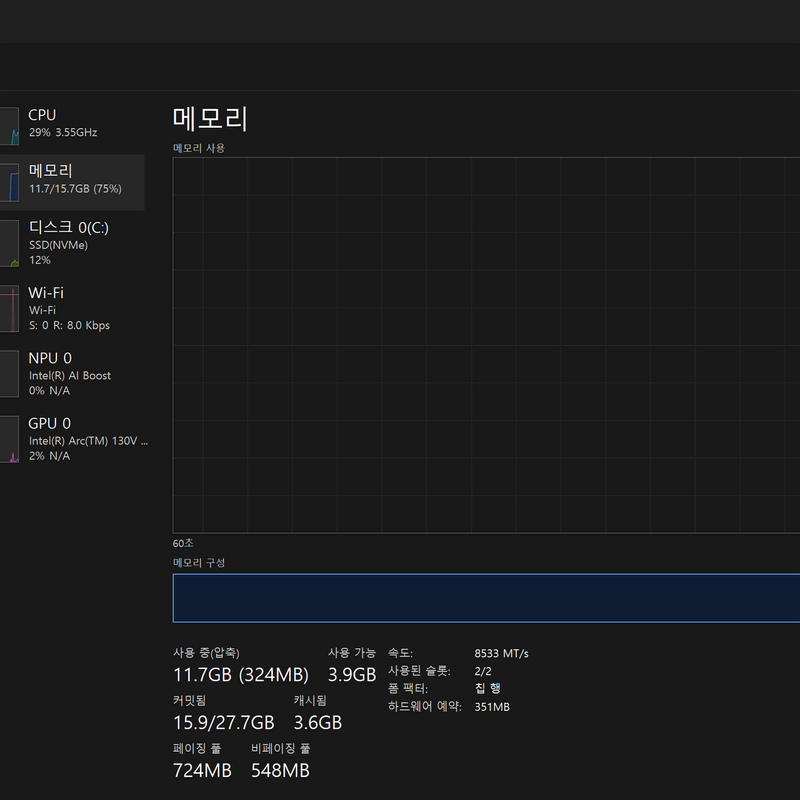Click the Intel(R) AI Boost text
The width and height of the screenshot is (800, 800).
(70, 376)
